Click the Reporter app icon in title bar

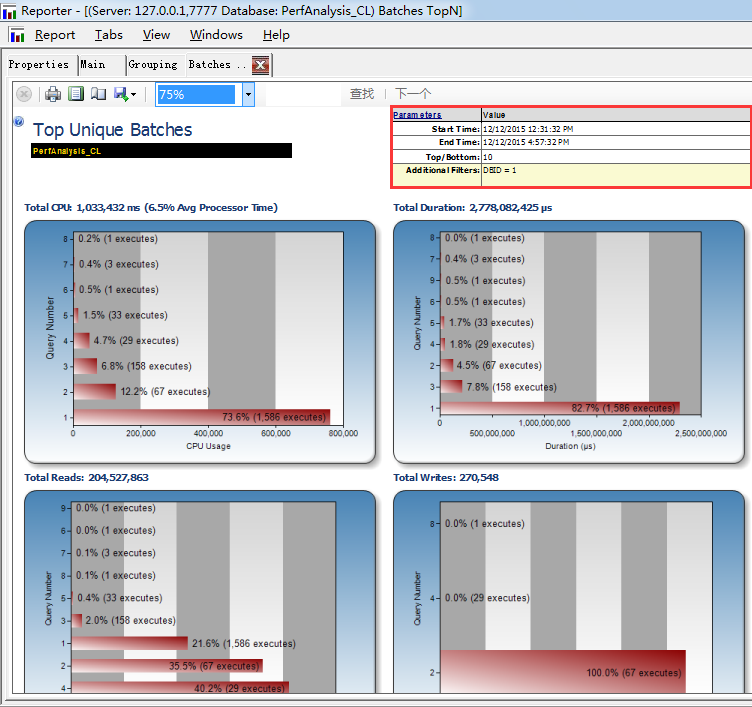[9, 11]
